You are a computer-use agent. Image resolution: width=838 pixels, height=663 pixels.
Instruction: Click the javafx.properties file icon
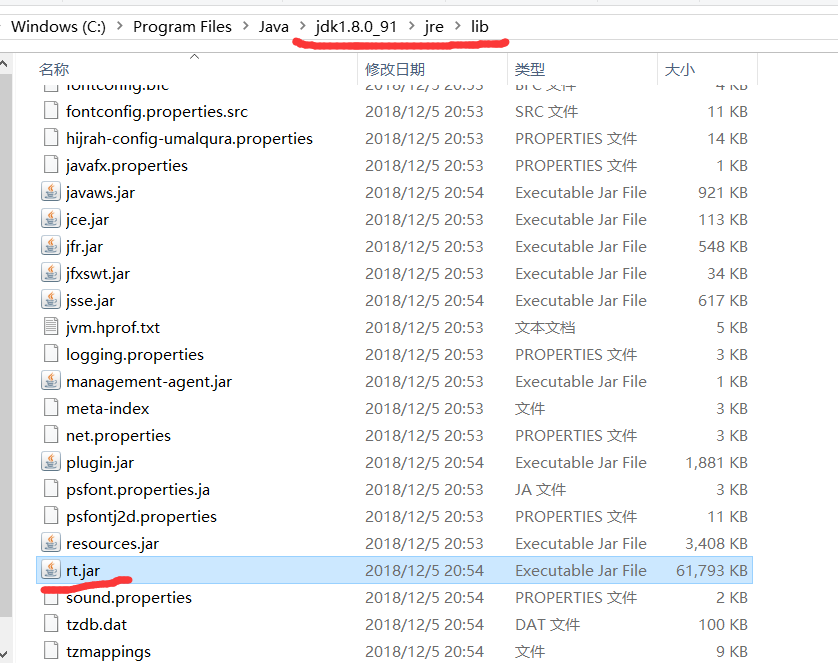coord(51,165)
